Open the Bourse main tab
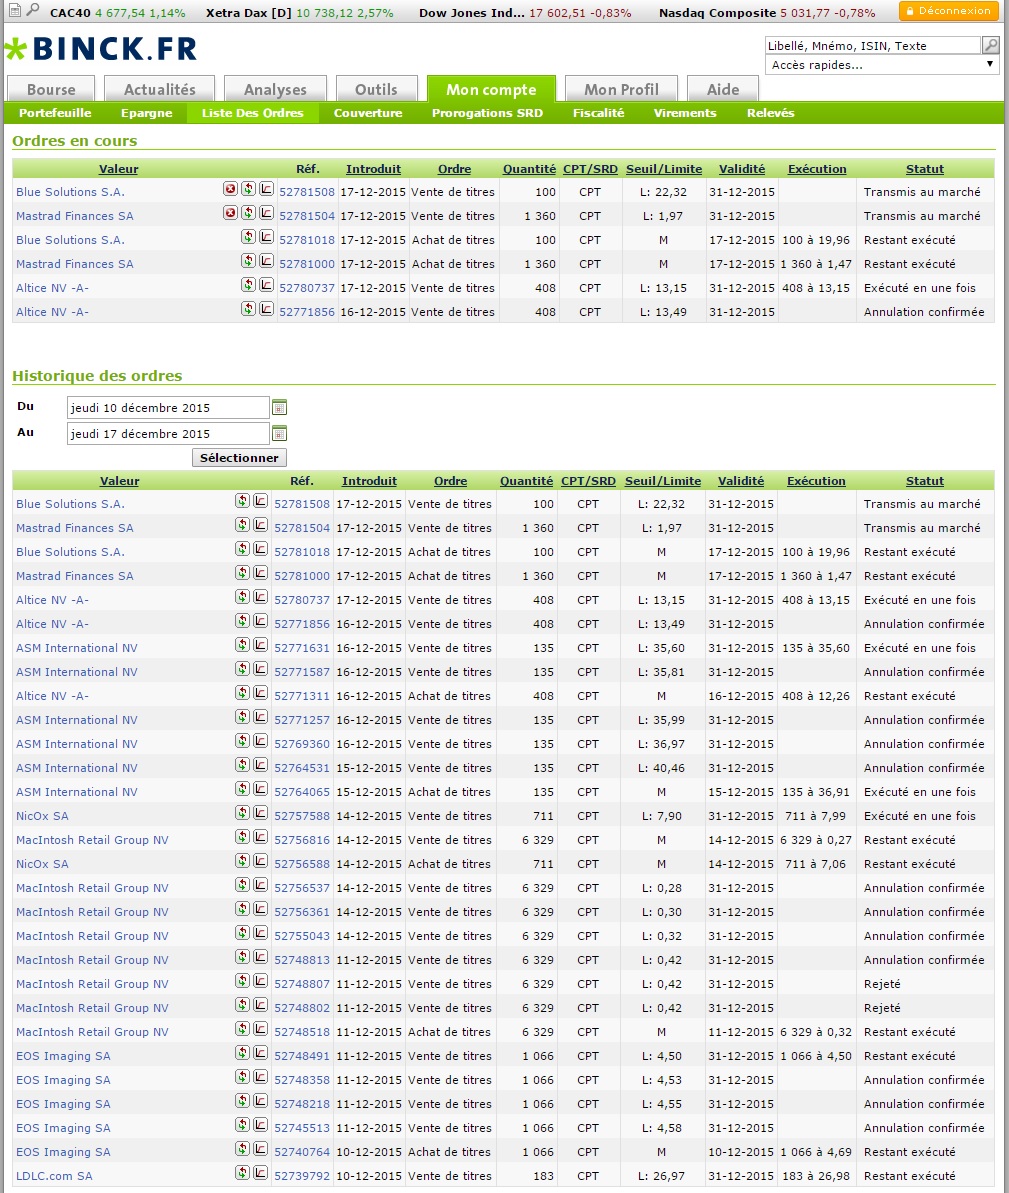 click(51, 89)
